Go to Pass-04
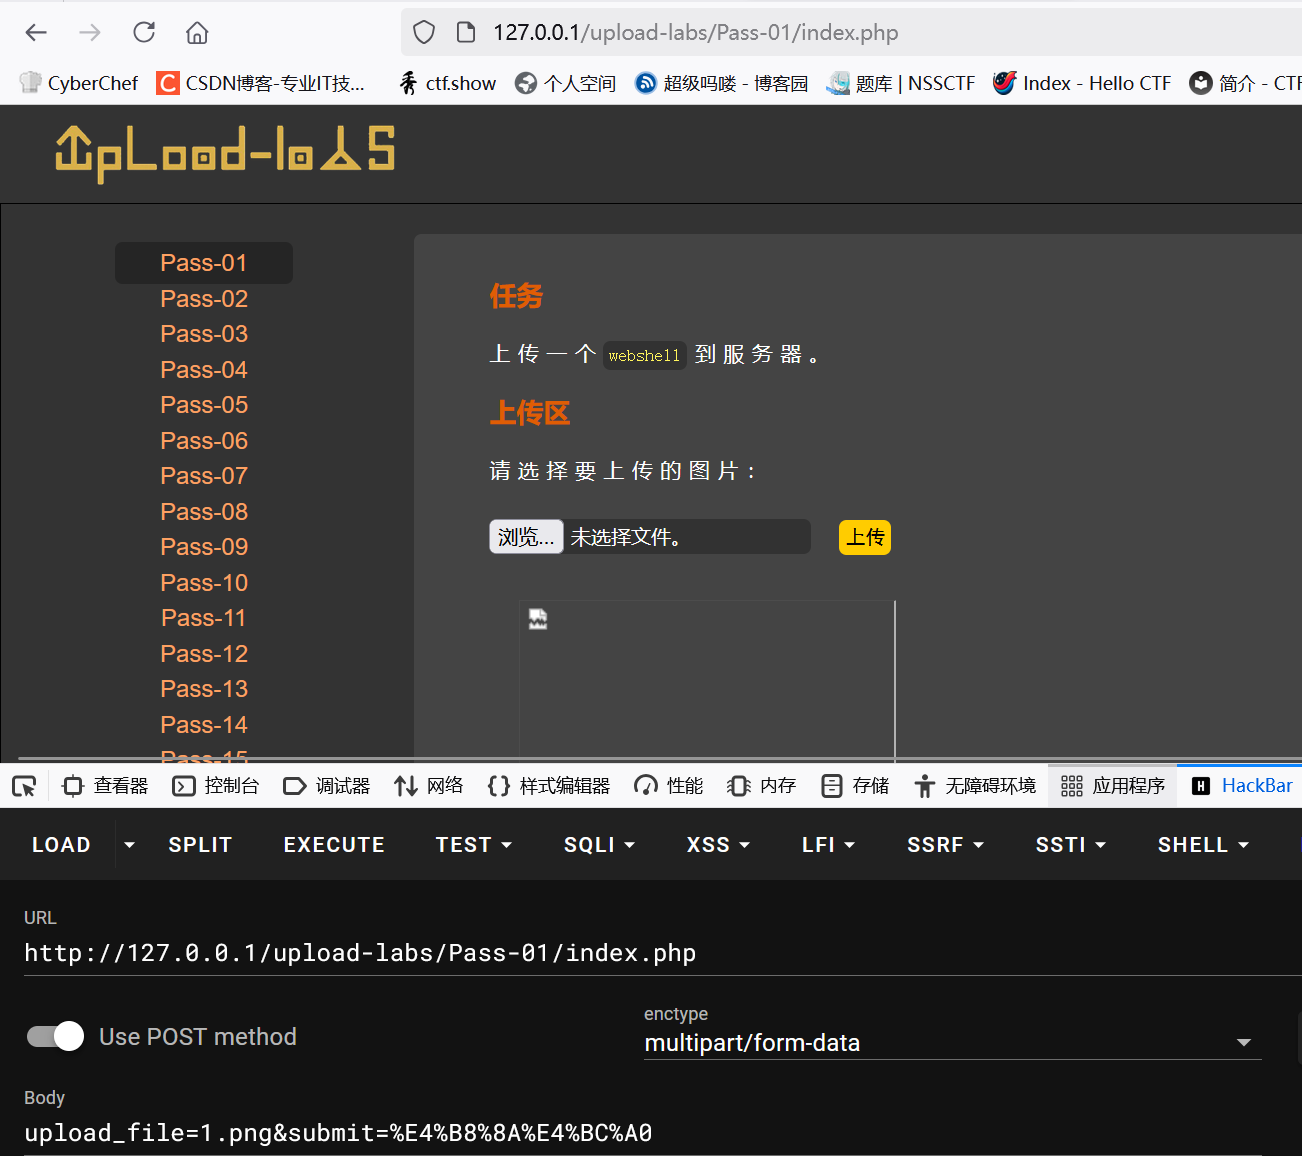The image size is (1302, 1156). click(204, 370)
